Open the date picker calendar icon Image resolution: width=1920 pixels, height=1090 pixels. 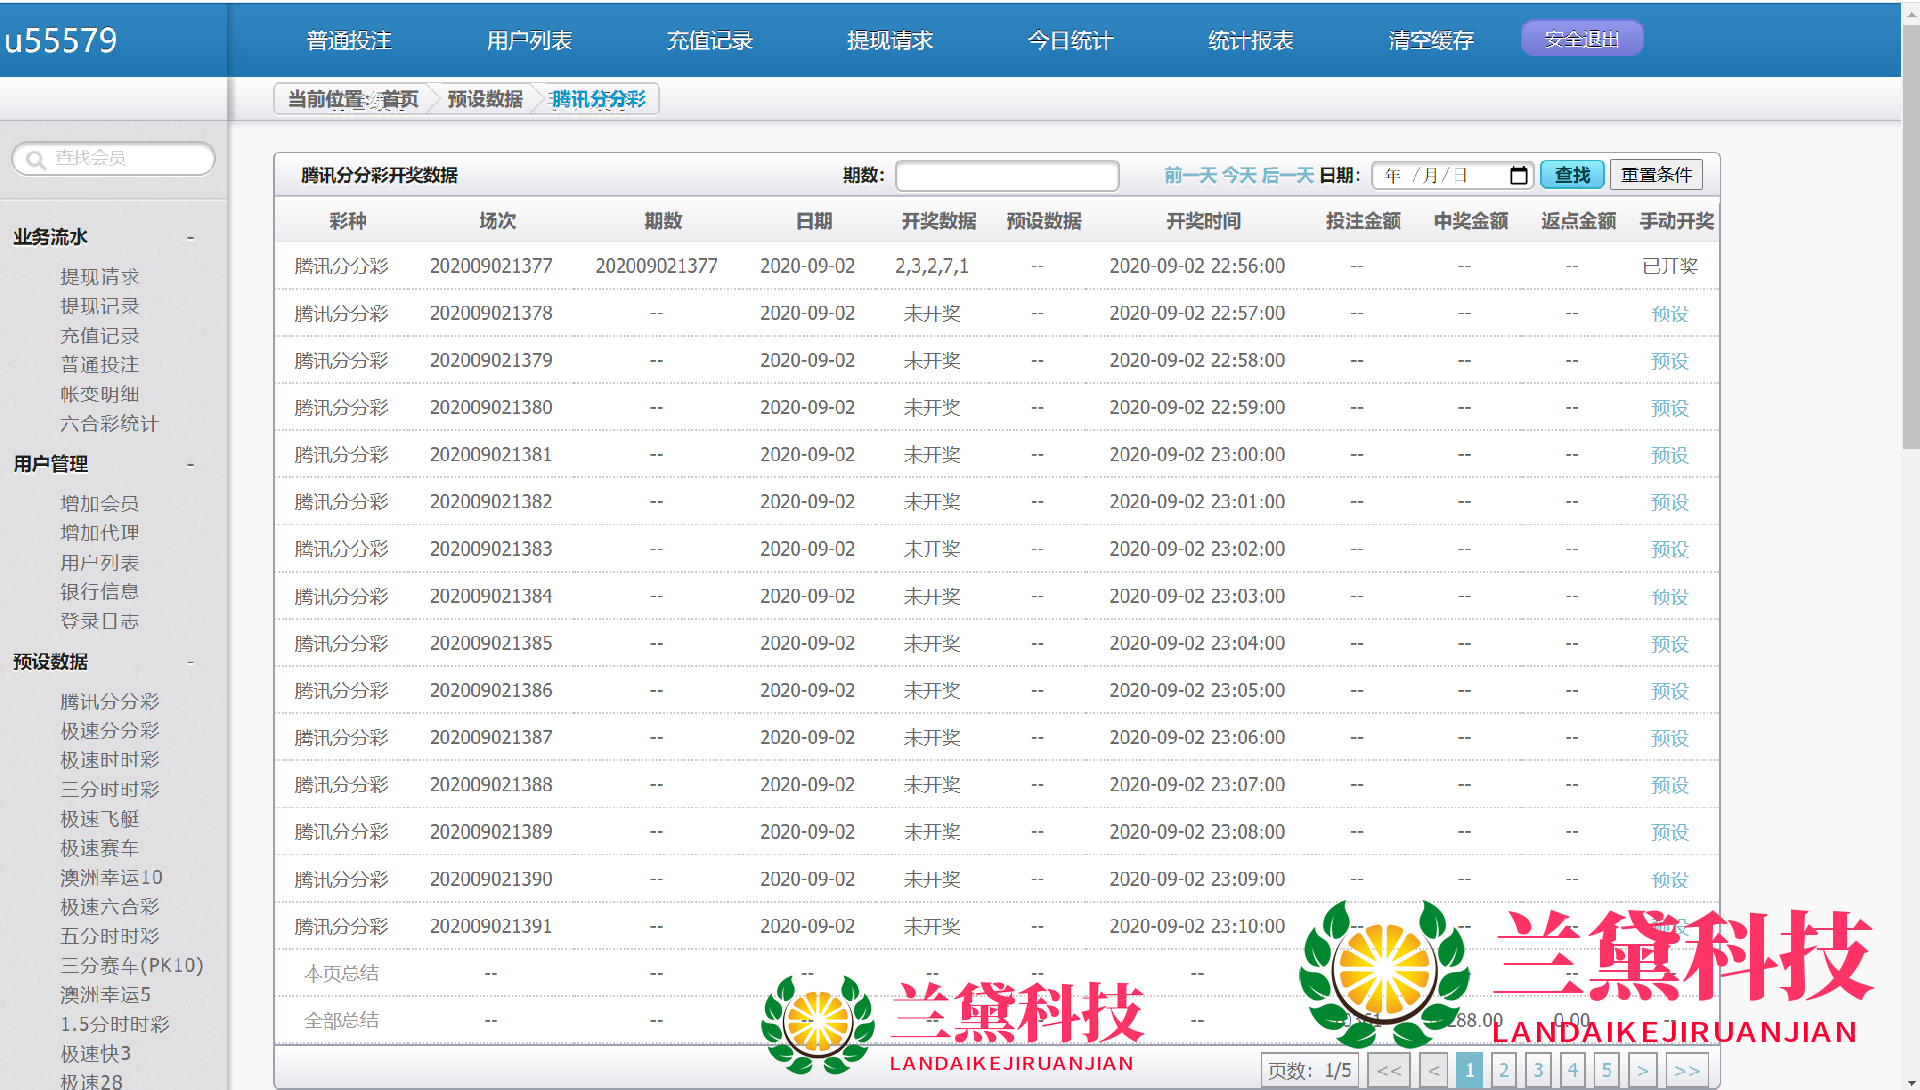1518,176
